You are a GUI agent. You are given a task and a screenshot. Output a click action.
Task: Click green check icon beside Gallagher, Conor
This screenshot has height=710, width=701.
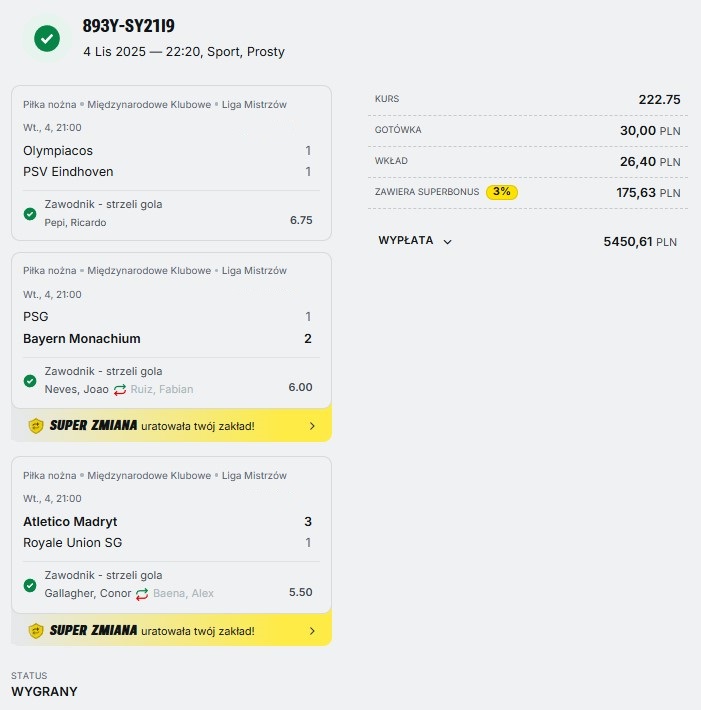coord(30,585)
